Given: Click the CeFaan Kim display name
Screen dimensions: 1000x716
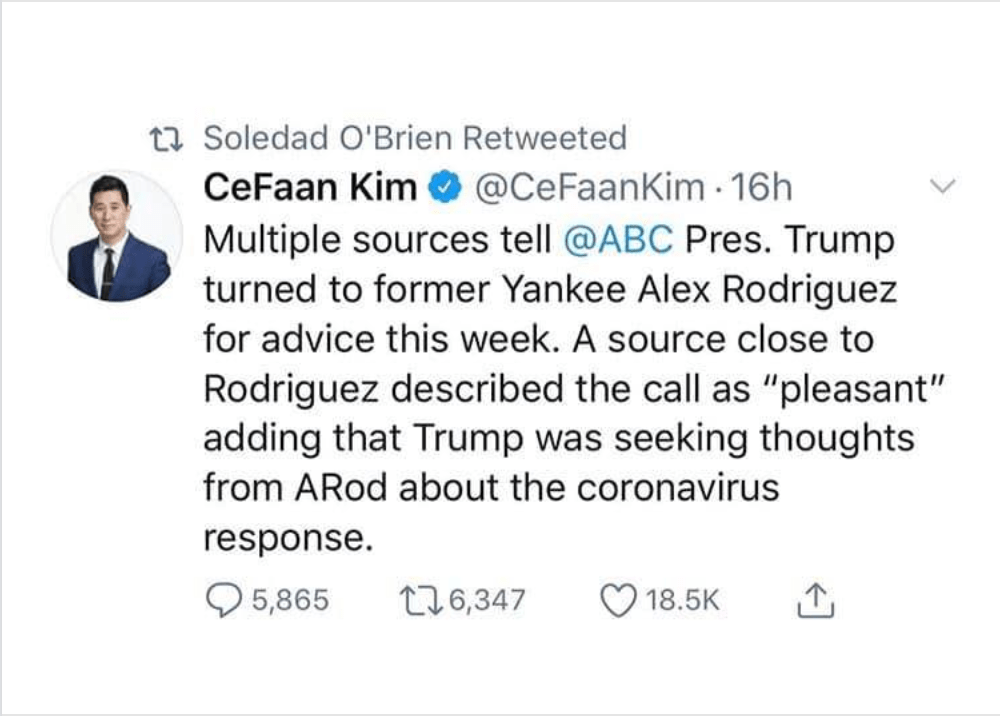Looking at the screenshot, I should (310, 188).
